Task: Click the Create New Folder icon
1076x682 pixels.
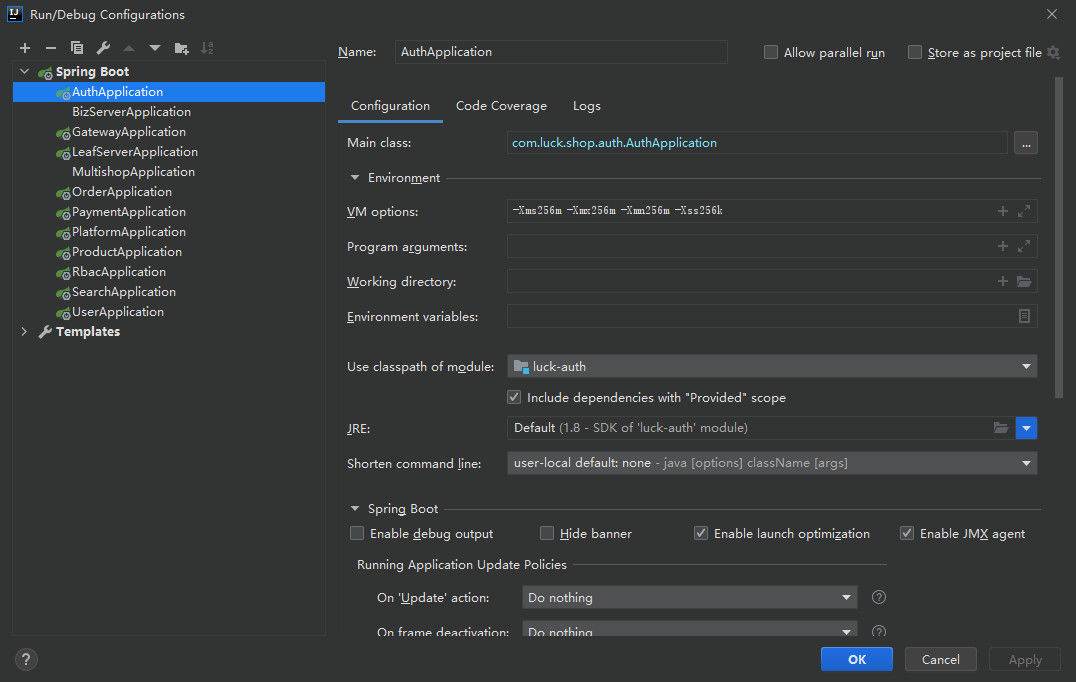Action: [181, 48]
